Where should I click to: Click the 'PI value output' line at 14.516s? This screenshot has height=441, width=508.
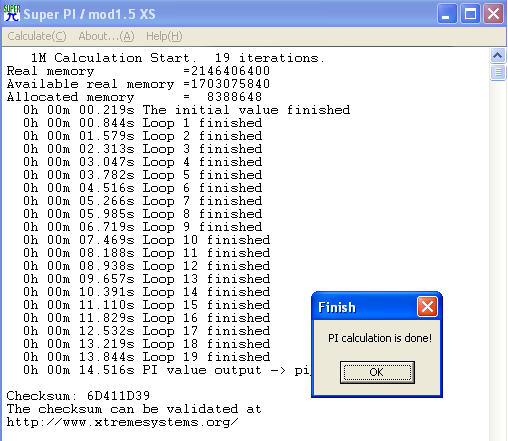tap(167, 370)
